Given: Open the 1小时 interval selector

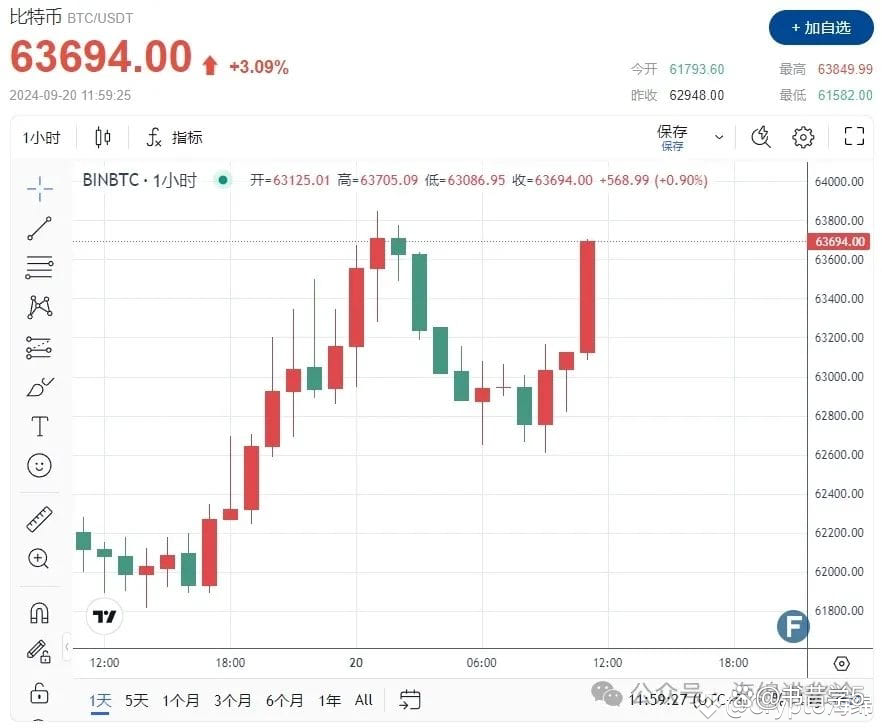Looking at the screenshot, I should [42, 137].
